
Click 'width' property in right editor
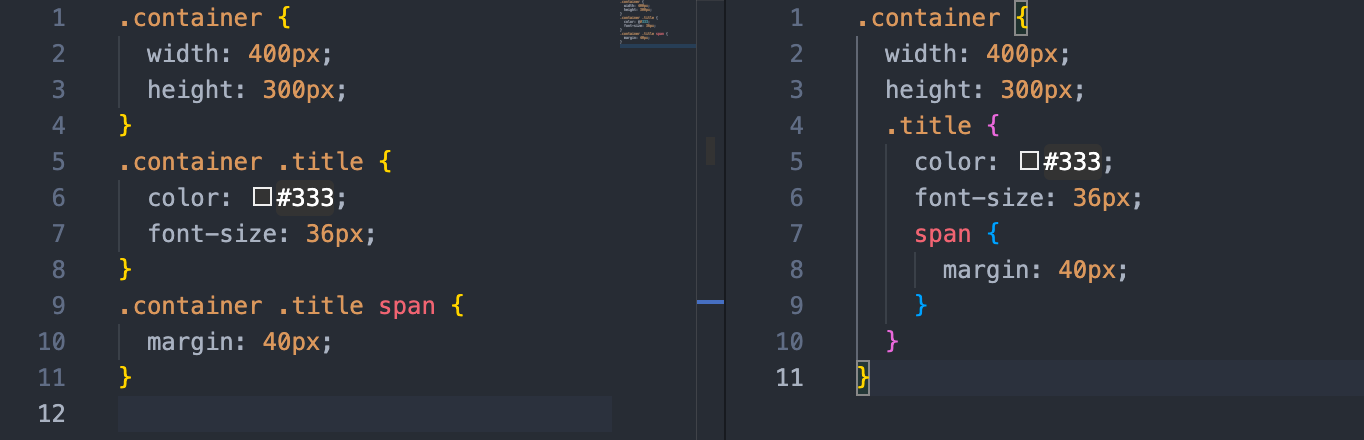click(x=921, y=54)
